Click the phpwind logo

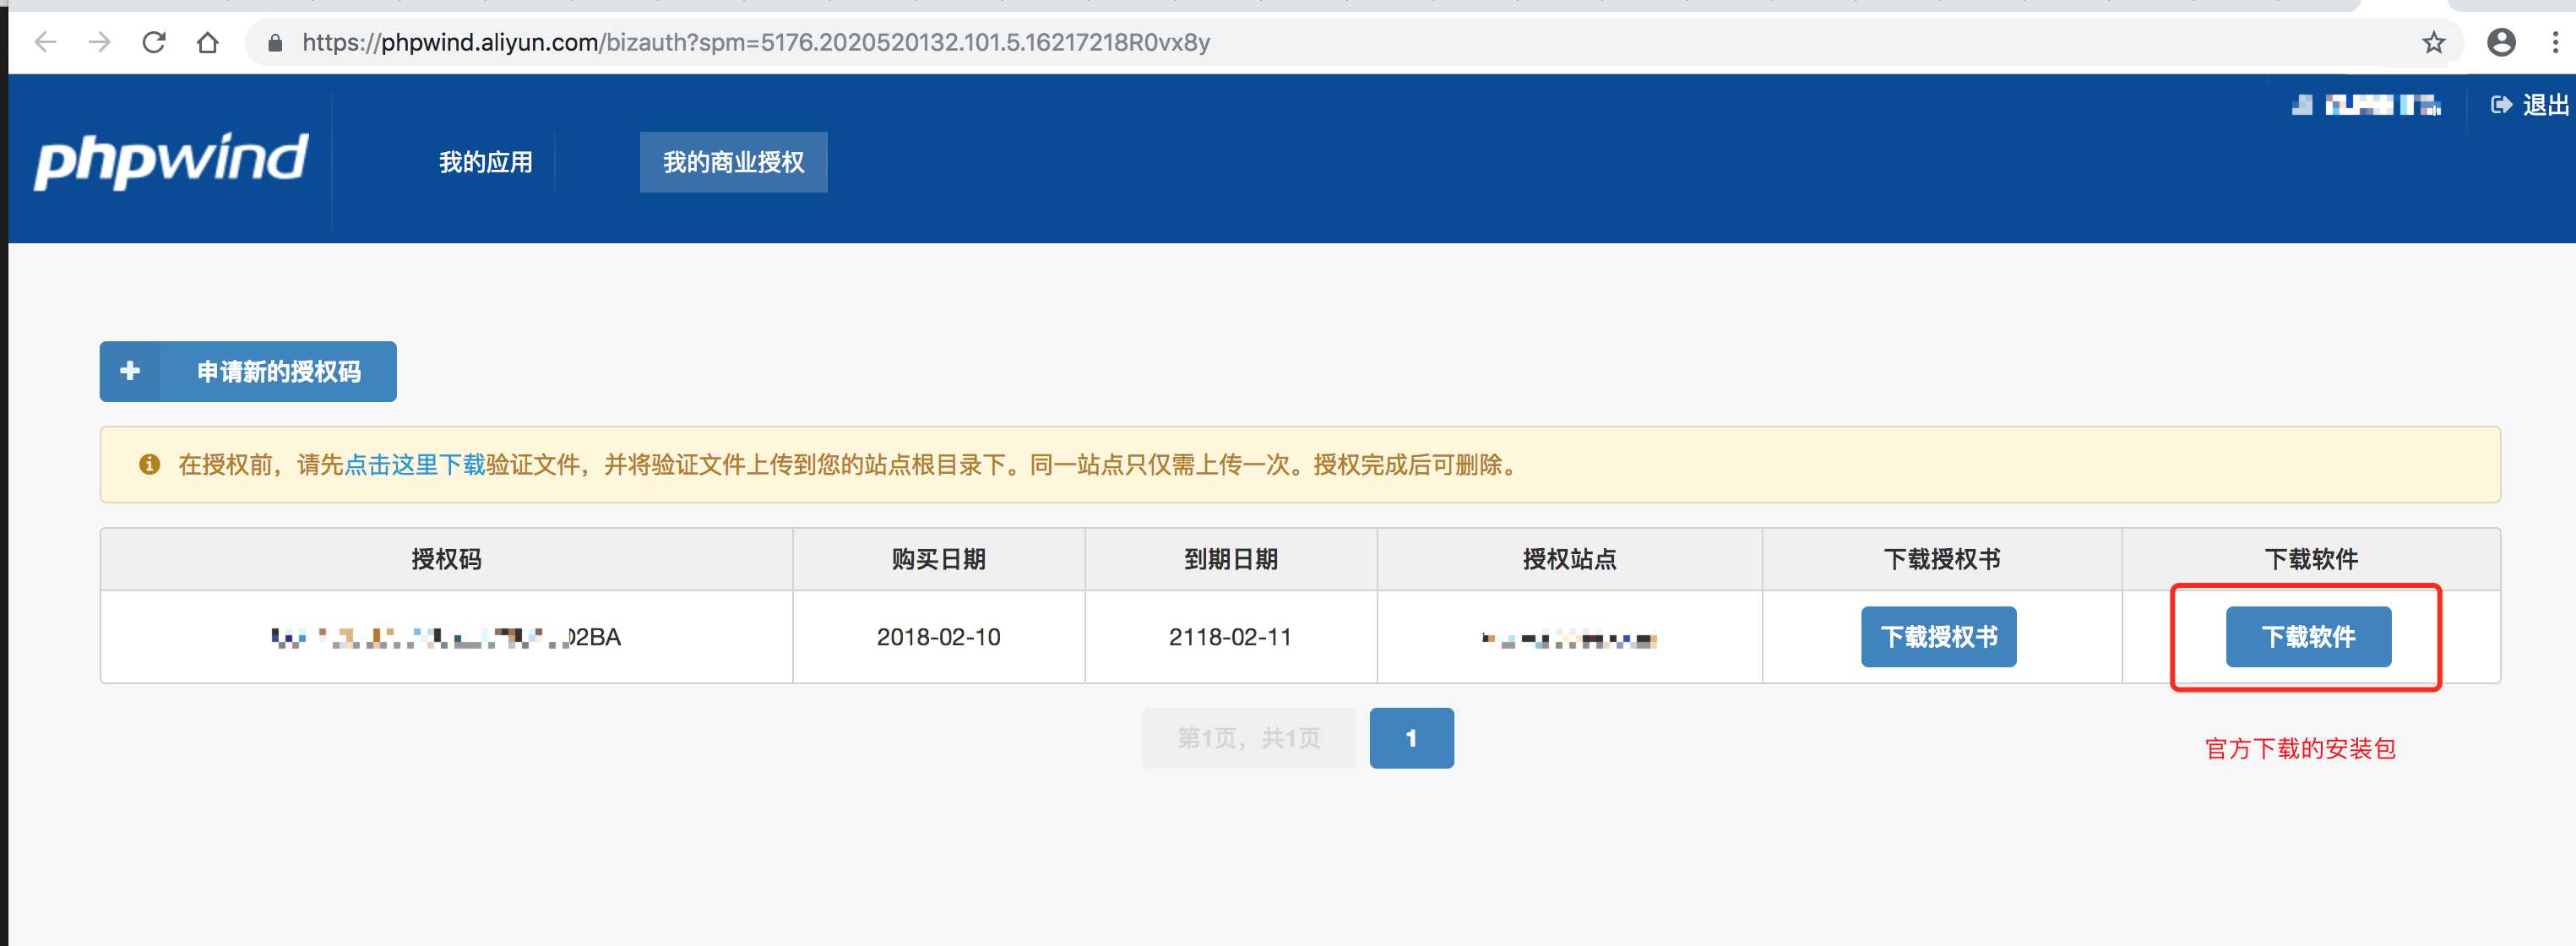coord(171,160)
